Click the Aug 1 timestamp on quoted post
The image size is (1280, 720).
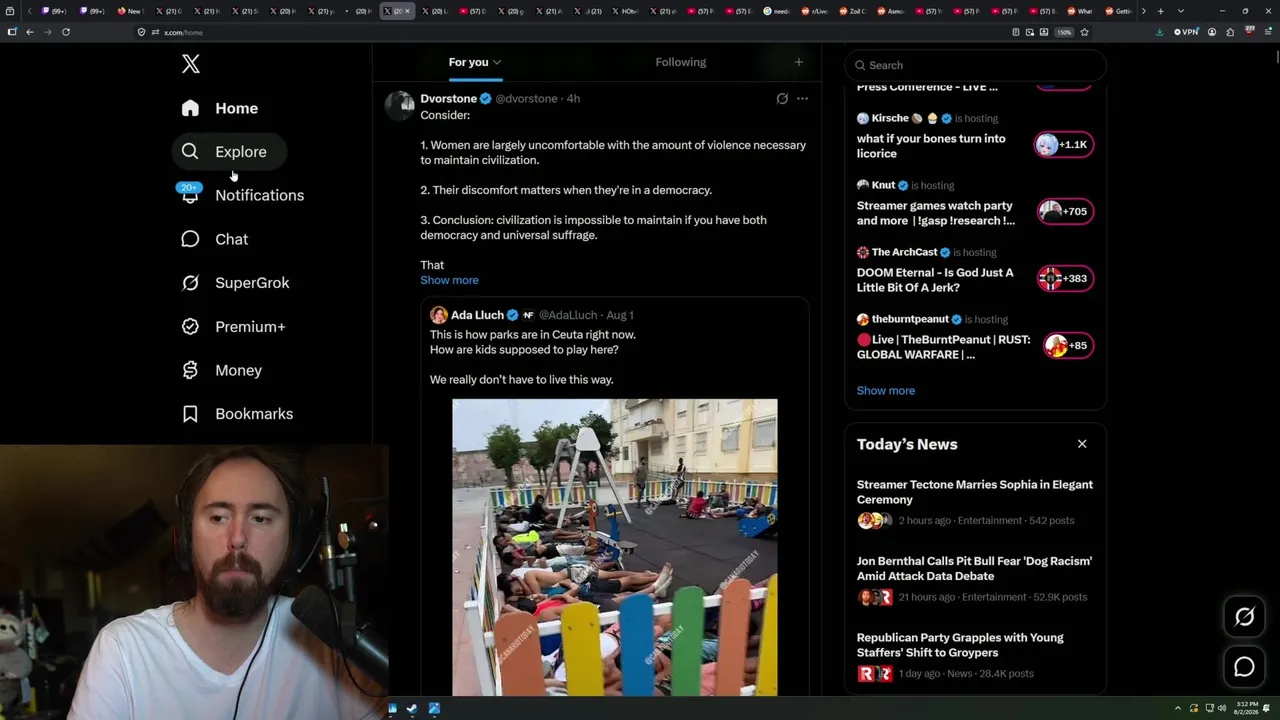click(620, 315)
